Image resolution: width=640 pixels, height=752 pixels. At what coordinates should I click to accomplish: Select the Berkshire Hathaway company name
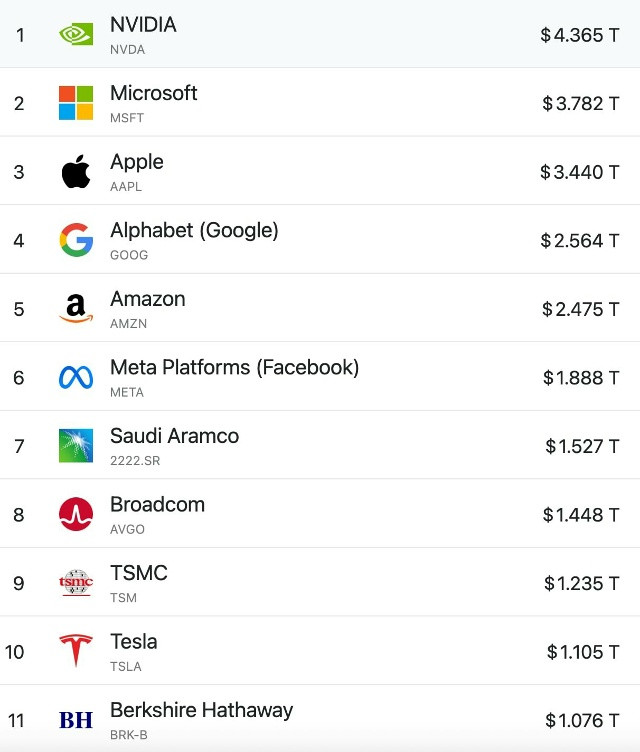coord(201,710)
